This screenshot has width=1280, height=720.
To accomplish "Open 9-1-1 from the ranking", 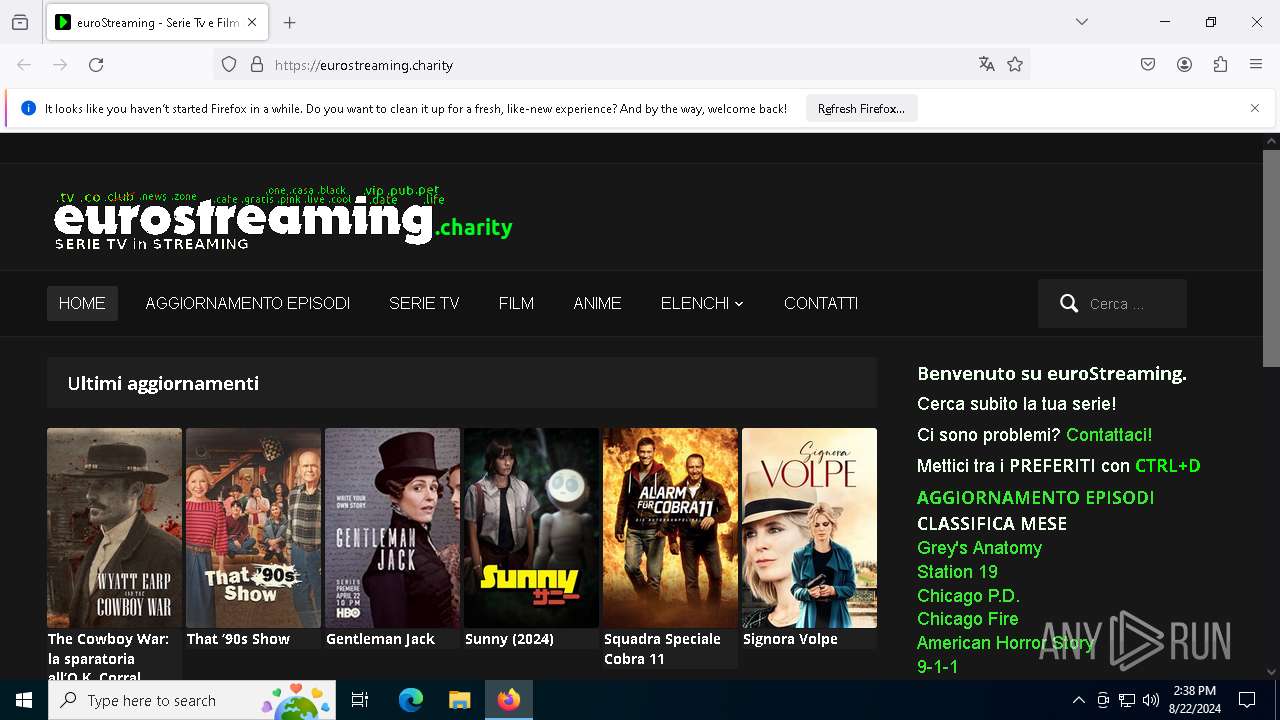I will point(937,666).
